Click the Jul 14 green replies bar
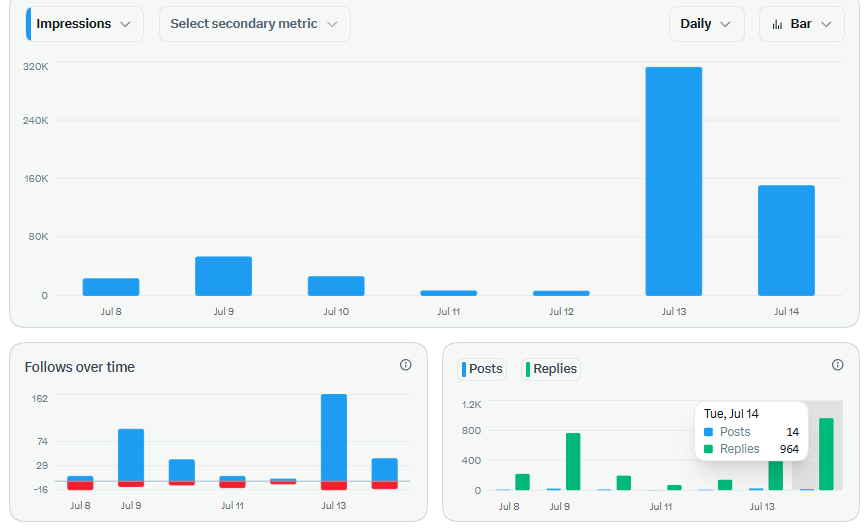Image resolution: width=867 pixels, height=528 pixels. [x=826, y=454]
